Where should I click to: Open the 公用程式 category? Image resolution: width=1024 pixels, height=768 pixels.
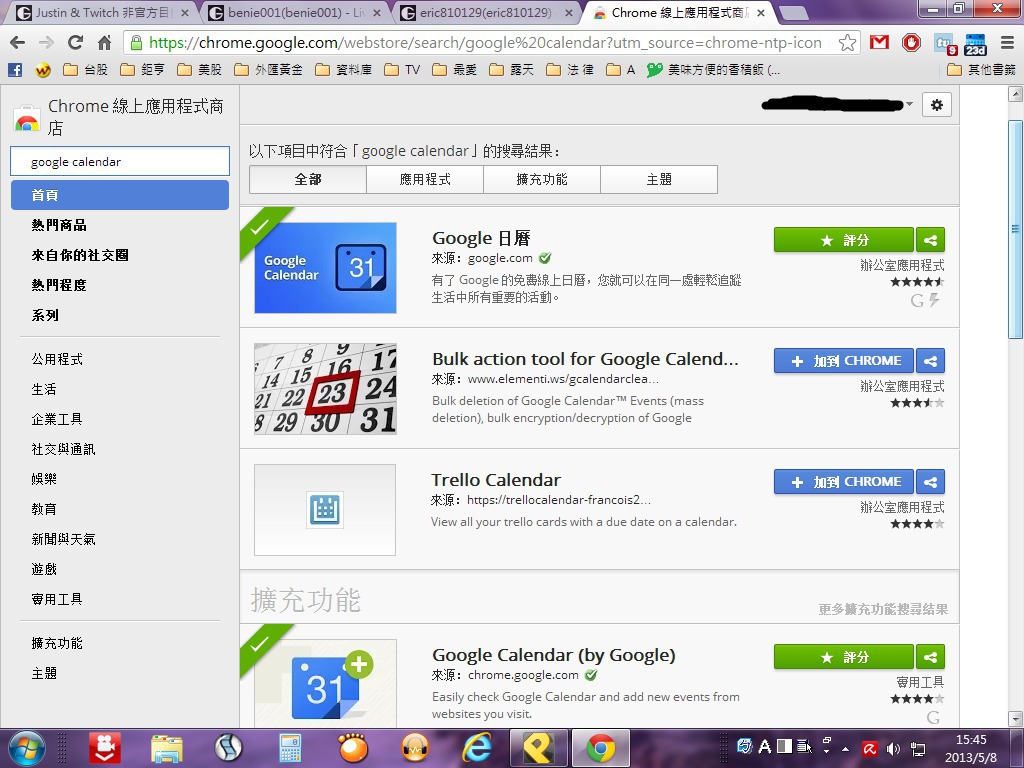[x=57, y=359]
